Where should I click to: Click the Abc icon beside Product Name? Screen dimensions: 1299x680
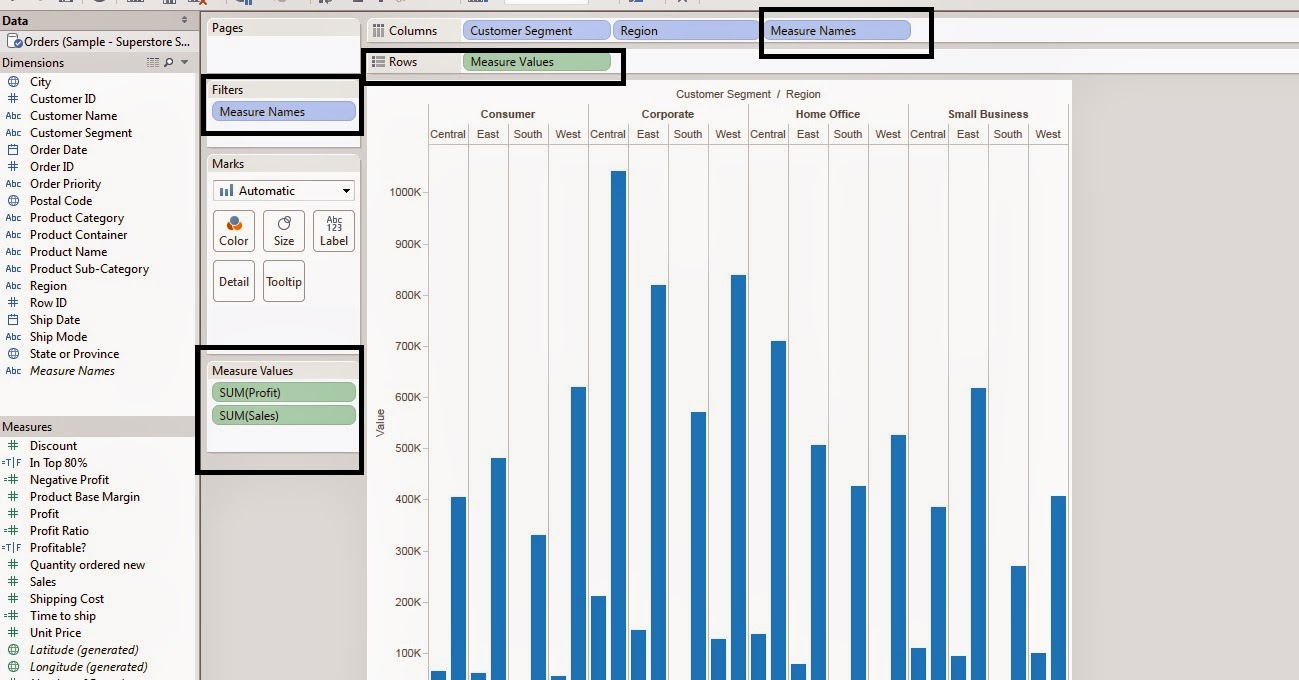(x=13, y=251)
